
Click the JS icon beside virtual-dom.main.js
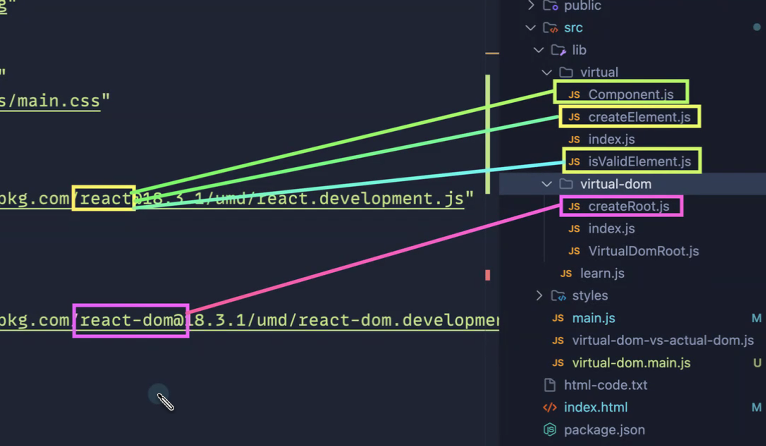(x=558, y=363)
